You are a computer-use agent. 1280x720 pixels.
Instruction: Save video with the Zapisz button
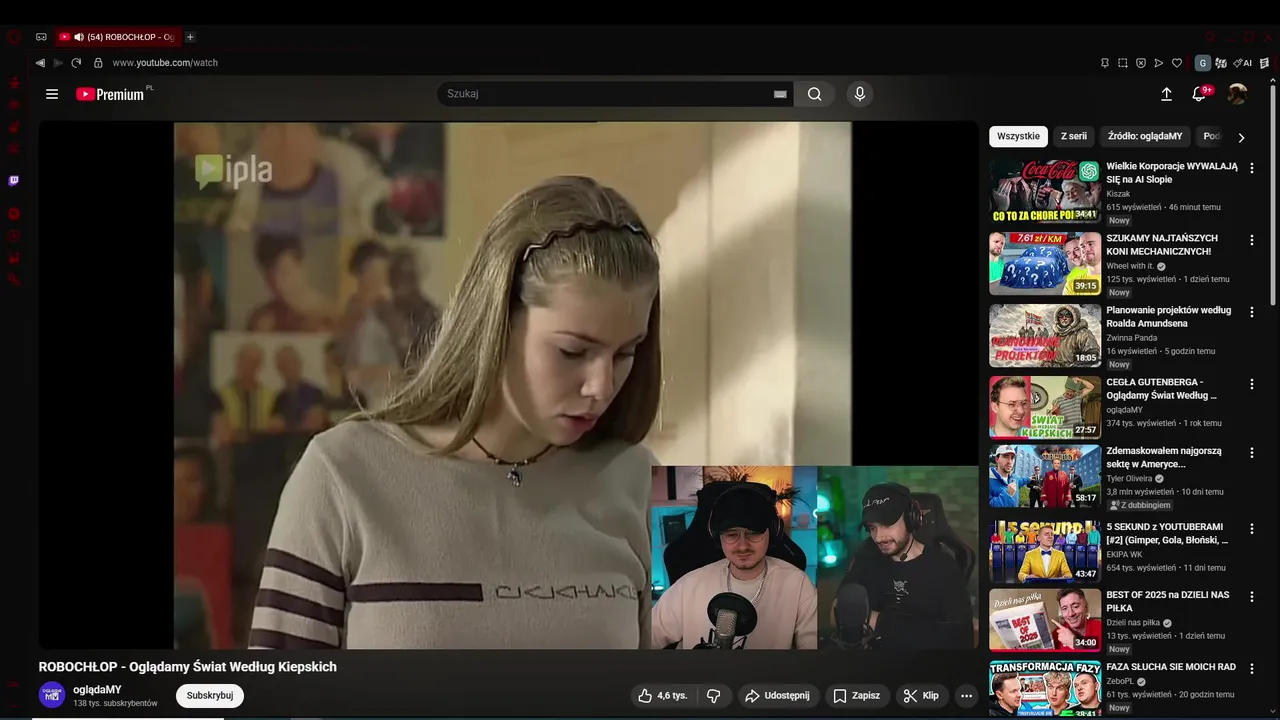coord(857,695)
